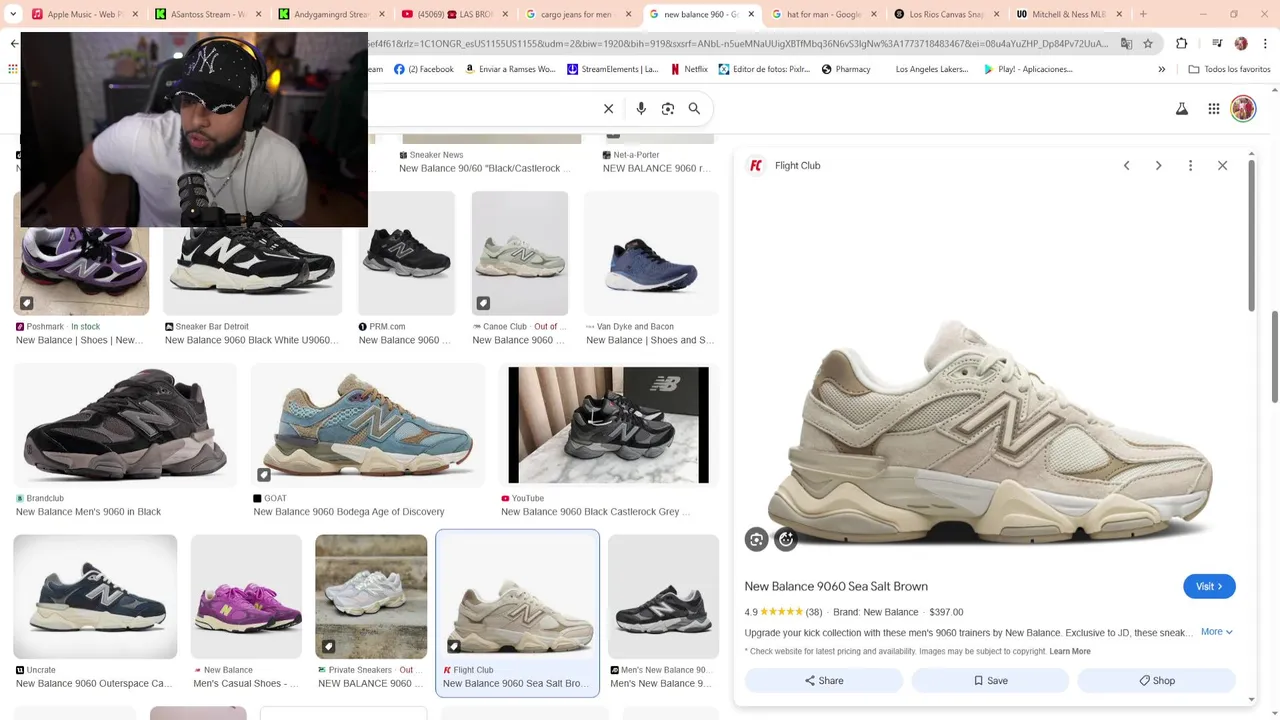Open more options in preview panel
Image resolution: width=1280 pixels, height=720 pixels.
(1190, 166)
